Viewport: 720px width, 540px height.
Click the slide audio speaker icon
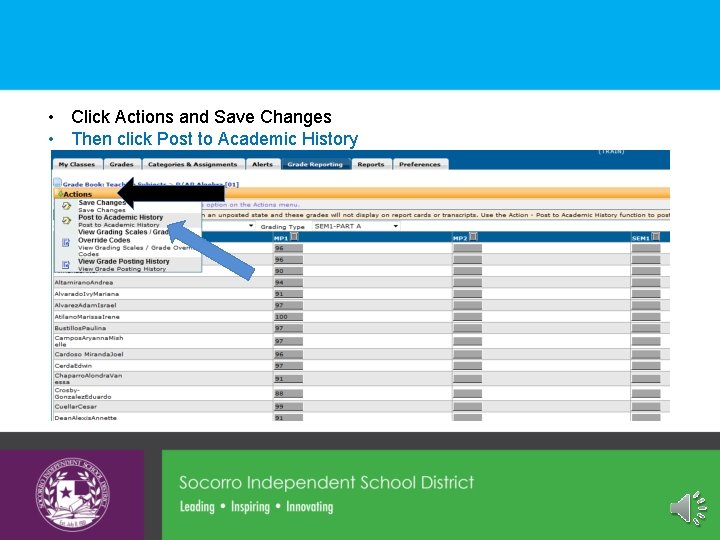(x=688, y=508)
